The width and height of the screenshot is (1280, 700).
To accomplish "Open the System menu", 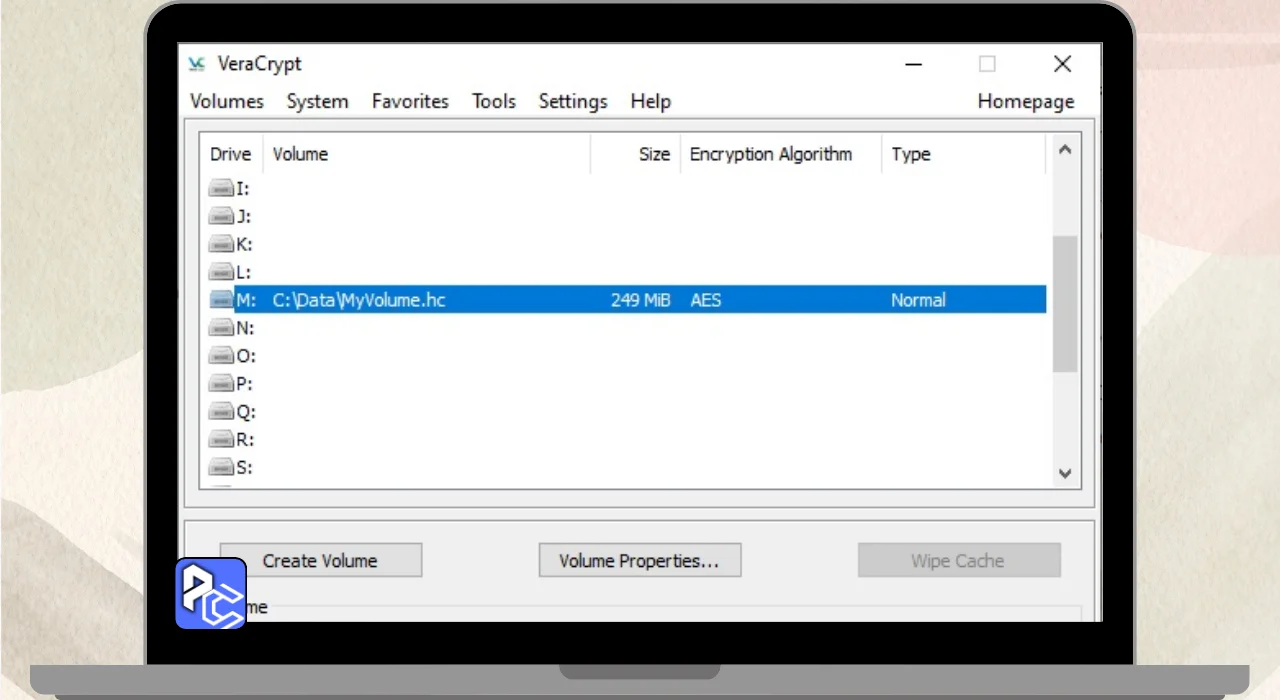I will click(x=317, y=101).
